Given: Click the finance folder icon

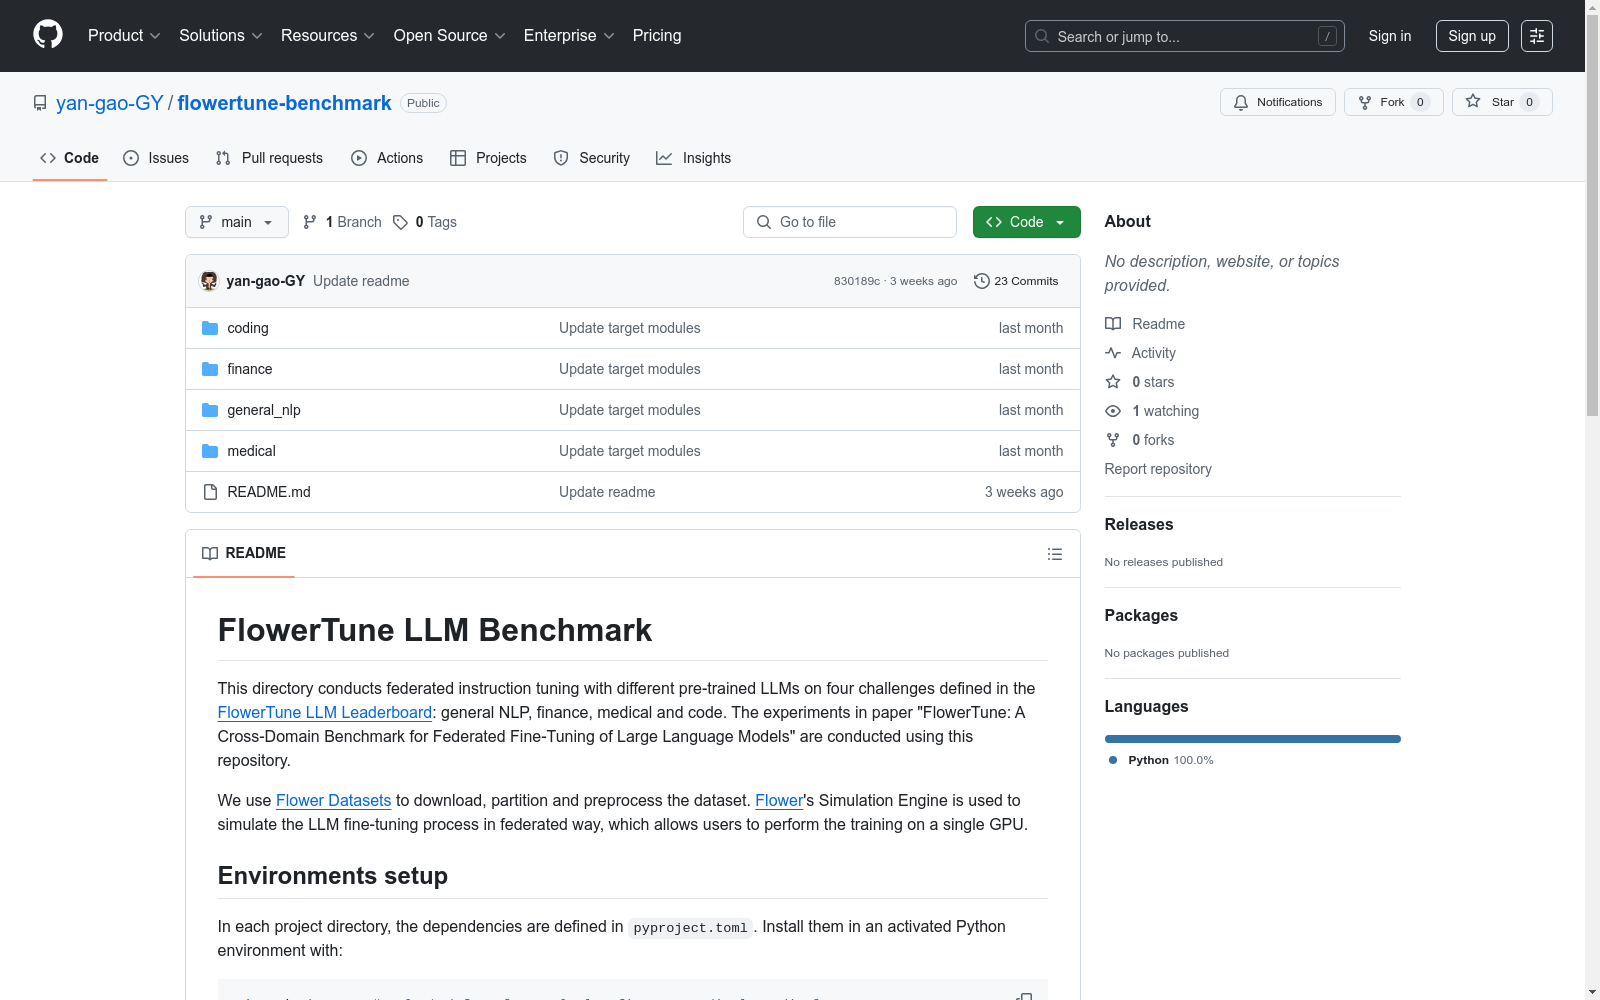Looking at the screenshot, I should coord(210,369).
